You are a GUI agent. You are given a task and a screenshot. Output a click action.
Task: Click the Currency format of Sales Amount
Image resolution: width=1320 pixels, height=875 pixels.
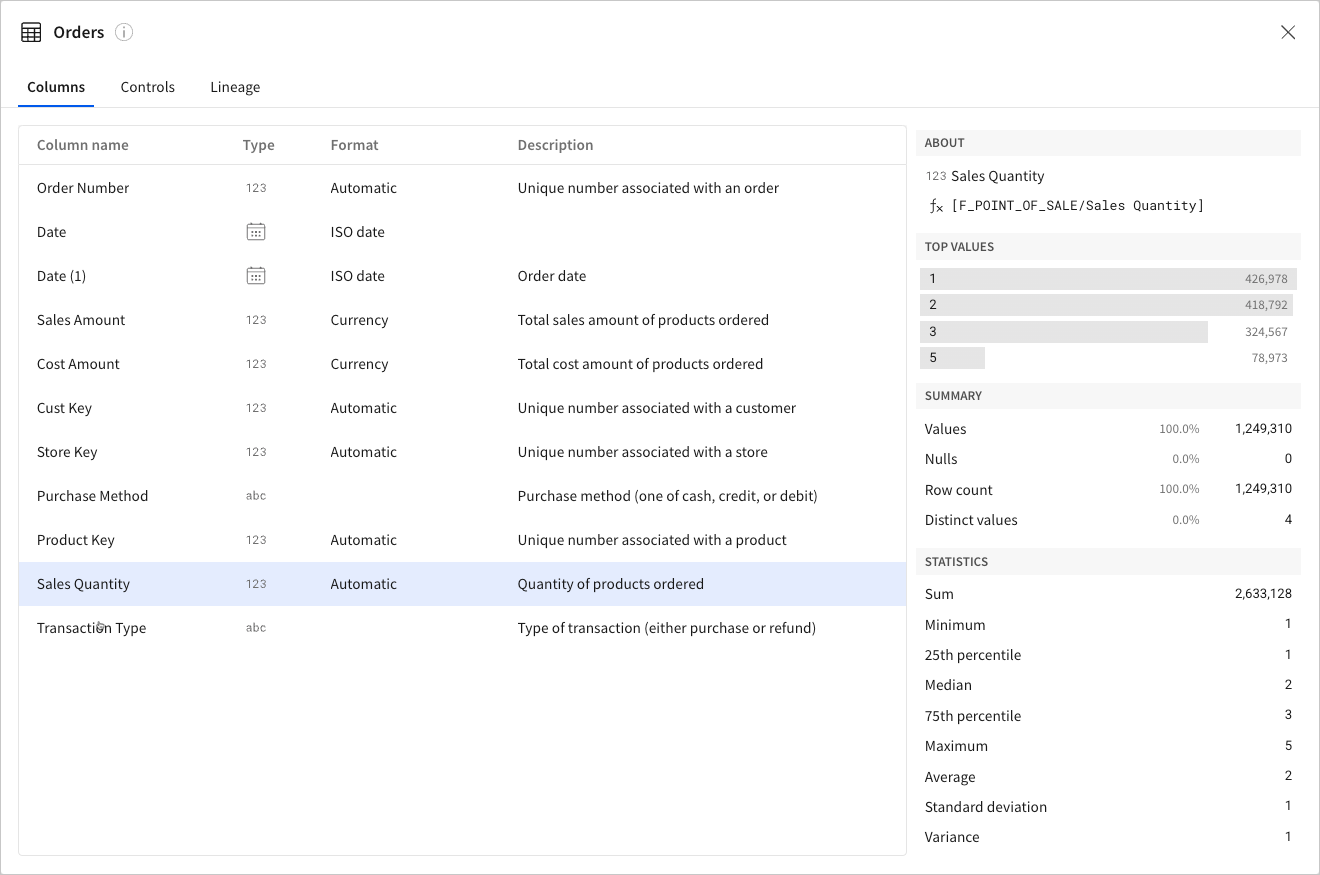359,320
